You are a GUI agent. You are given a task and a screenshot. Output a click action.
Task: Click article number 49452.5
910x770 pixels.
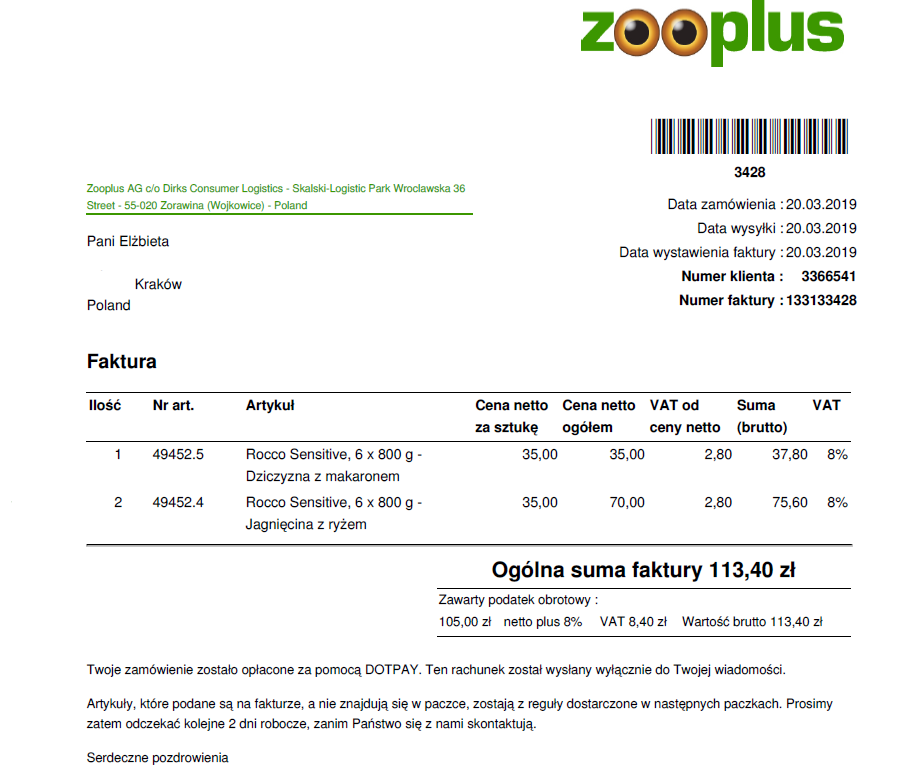[x=178, y=454]
